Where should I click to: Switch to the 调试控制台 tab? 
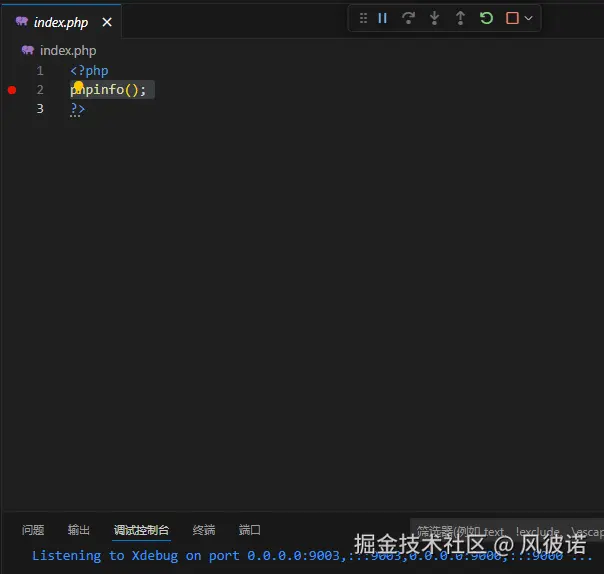141,530
